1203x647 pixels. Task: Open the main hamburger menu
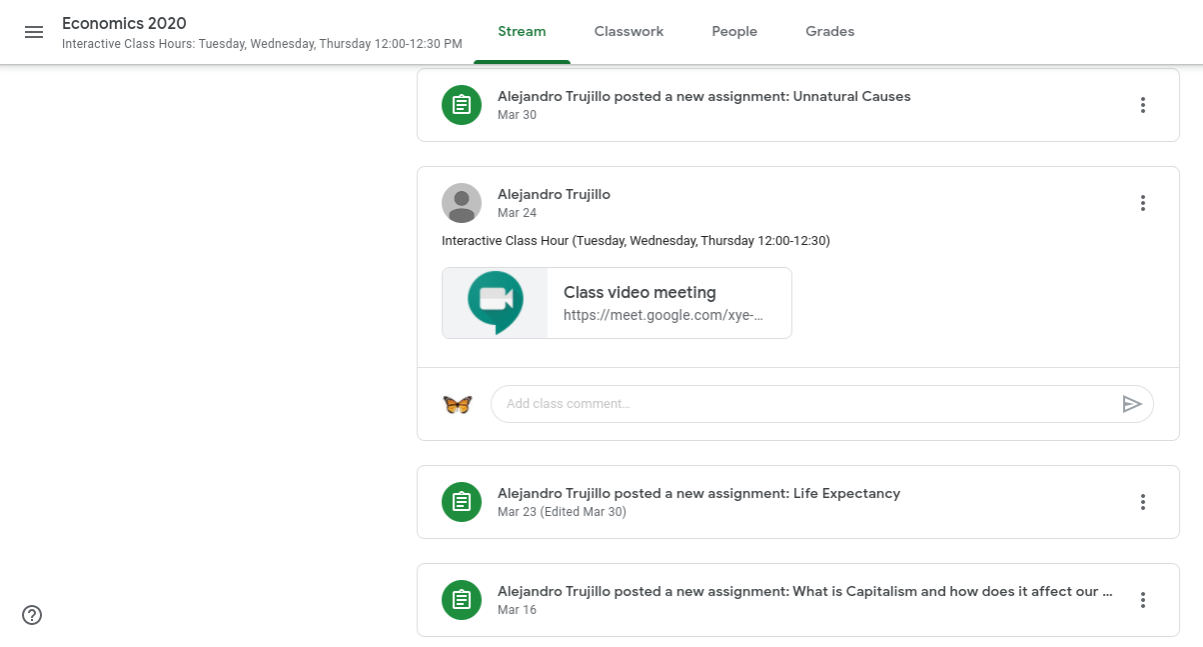34,32
